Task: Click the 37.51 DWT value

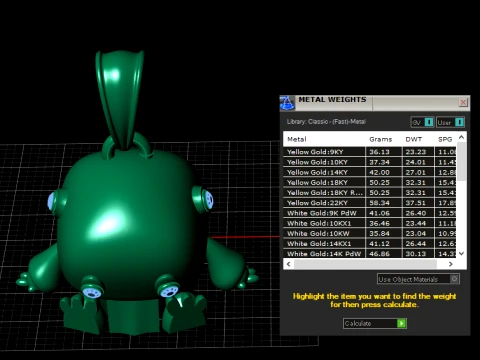Action: click(x=416, y=203)
